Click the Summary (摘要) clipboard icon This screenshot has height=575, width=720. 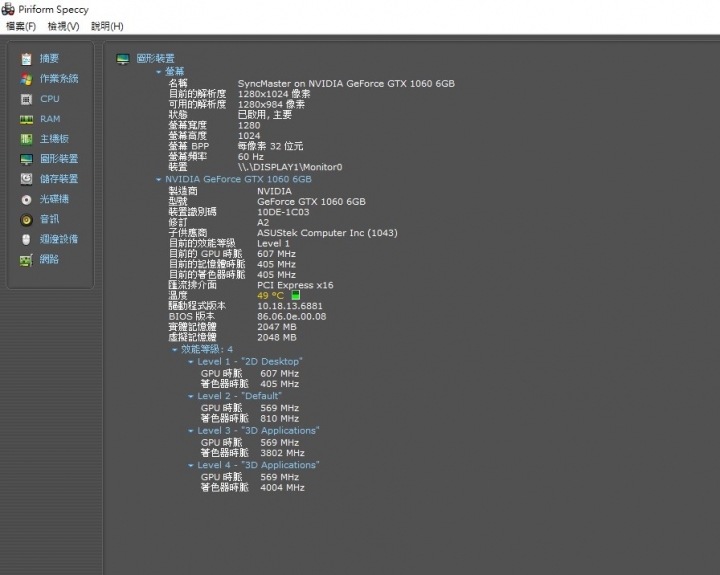(26, 59)
